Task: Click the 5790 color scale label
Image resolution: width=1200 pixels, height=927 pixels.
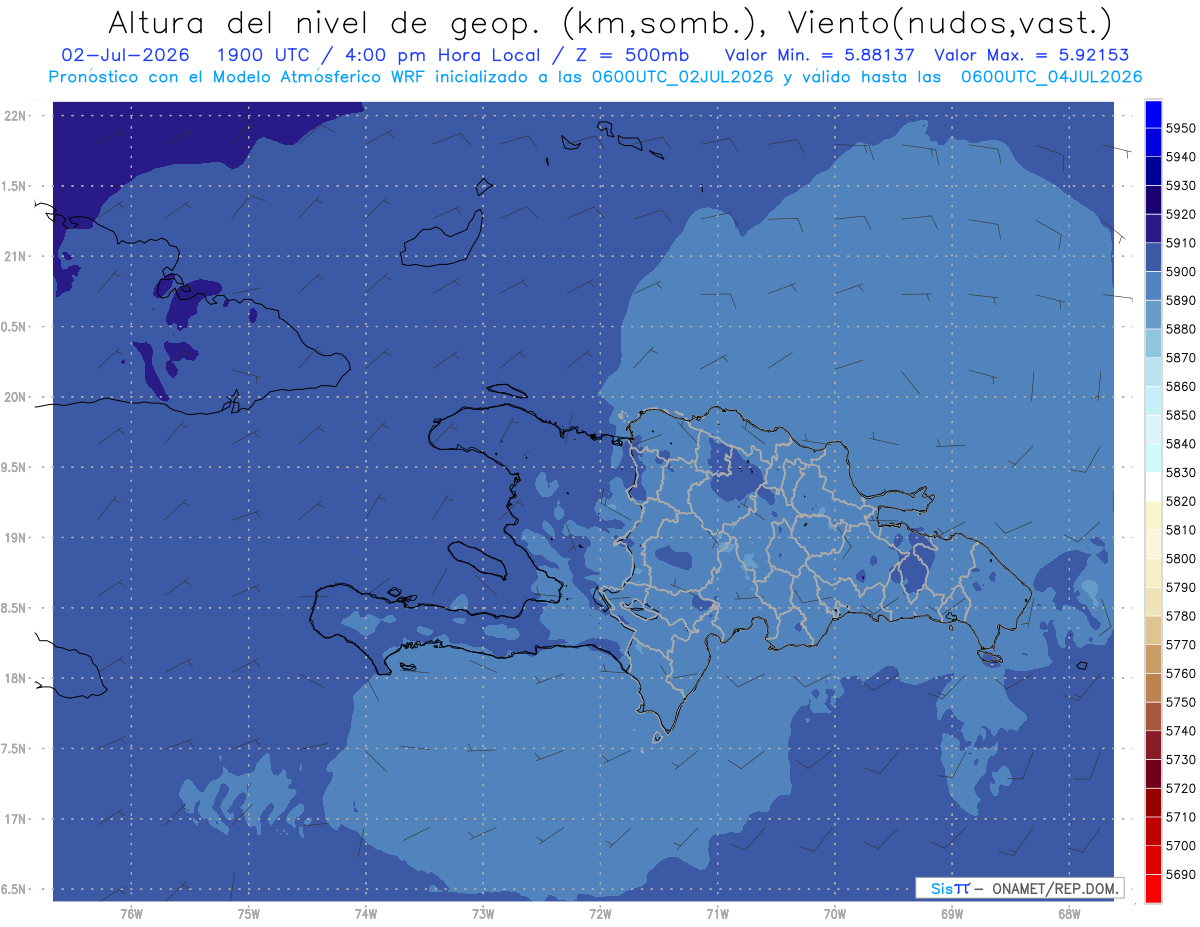Action: tap(1180, 587)
